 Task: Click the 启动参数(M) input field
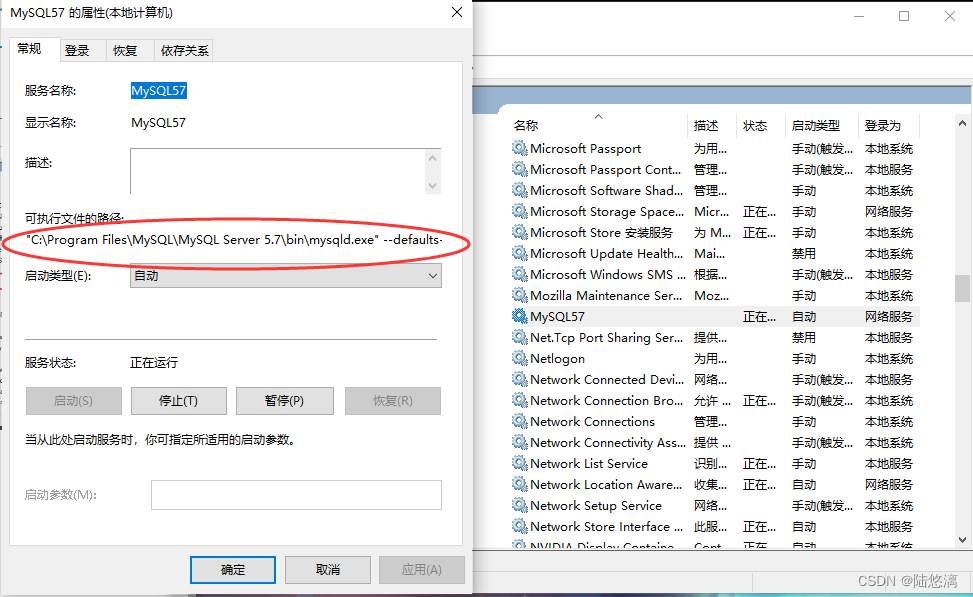click(296, 495)
